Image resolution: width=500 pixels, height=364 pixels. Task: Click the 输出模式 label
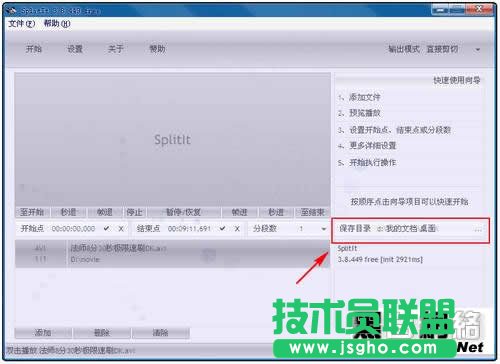404,49
